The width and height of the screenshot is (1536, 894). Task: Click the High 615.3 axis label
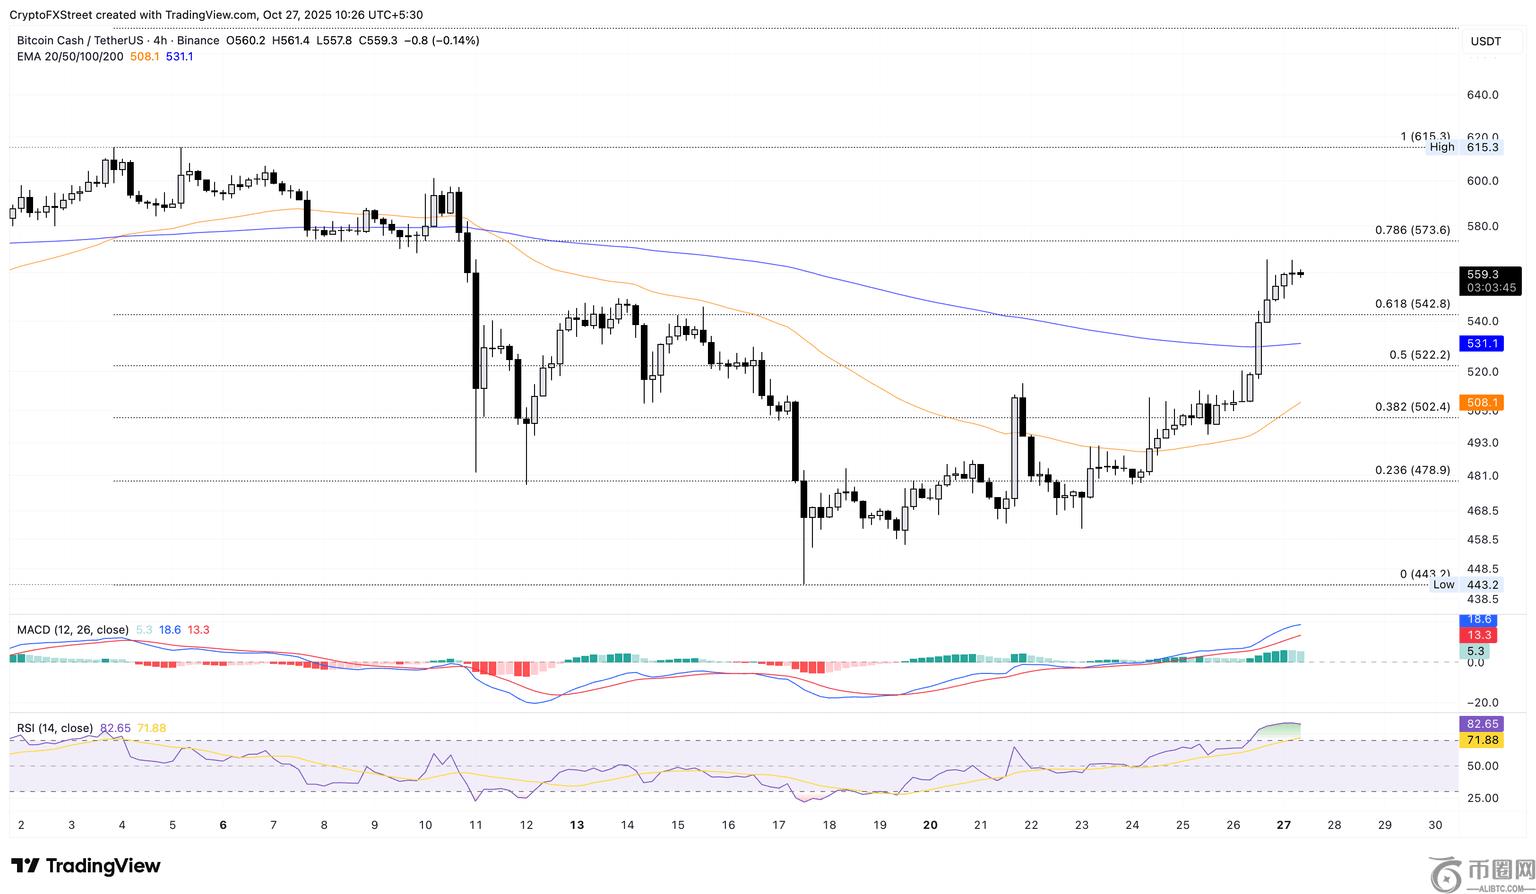click(x=1465, y=147)
